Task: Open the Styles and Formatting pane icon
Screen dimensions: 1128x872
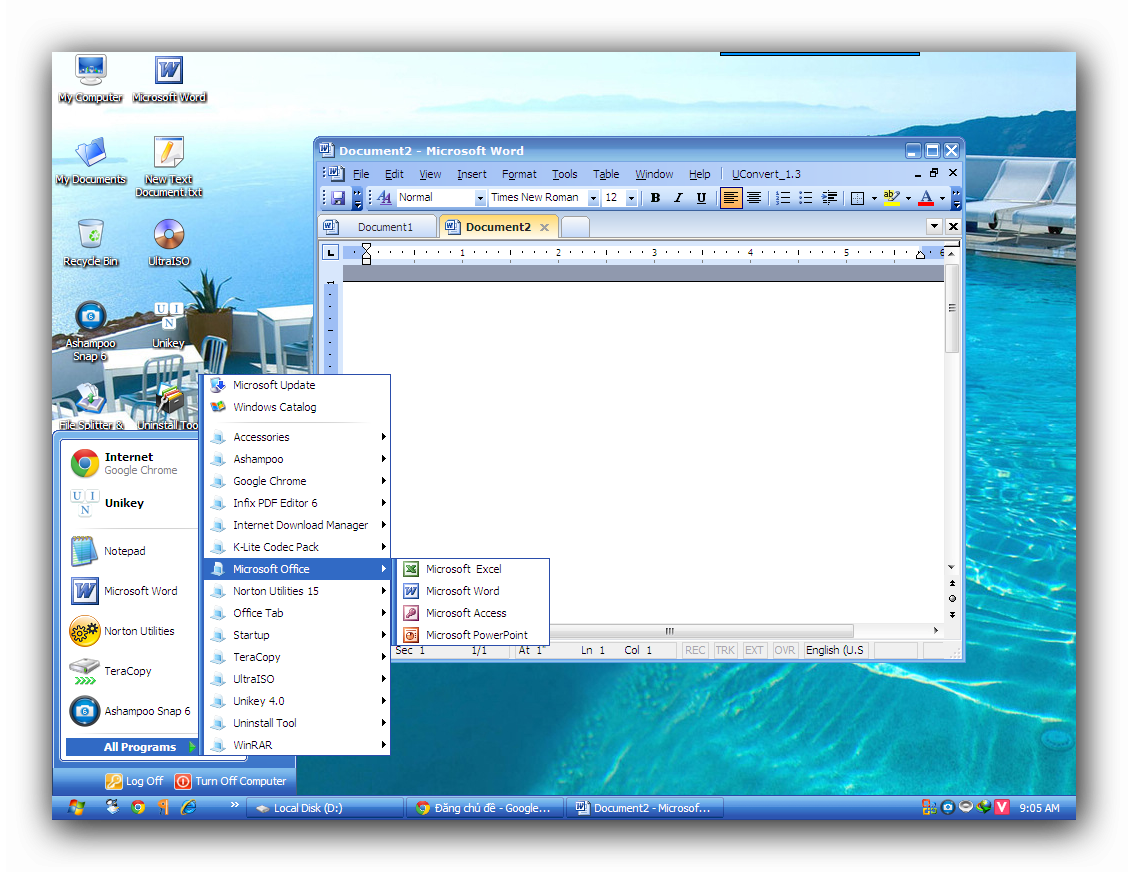Action: 384,198
